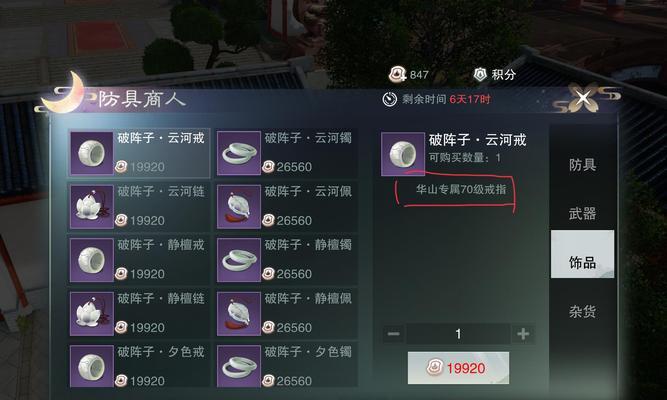Select 破阵子·静檀链 necklace icon
The image size is (667, 400).
tap(91, 314)
